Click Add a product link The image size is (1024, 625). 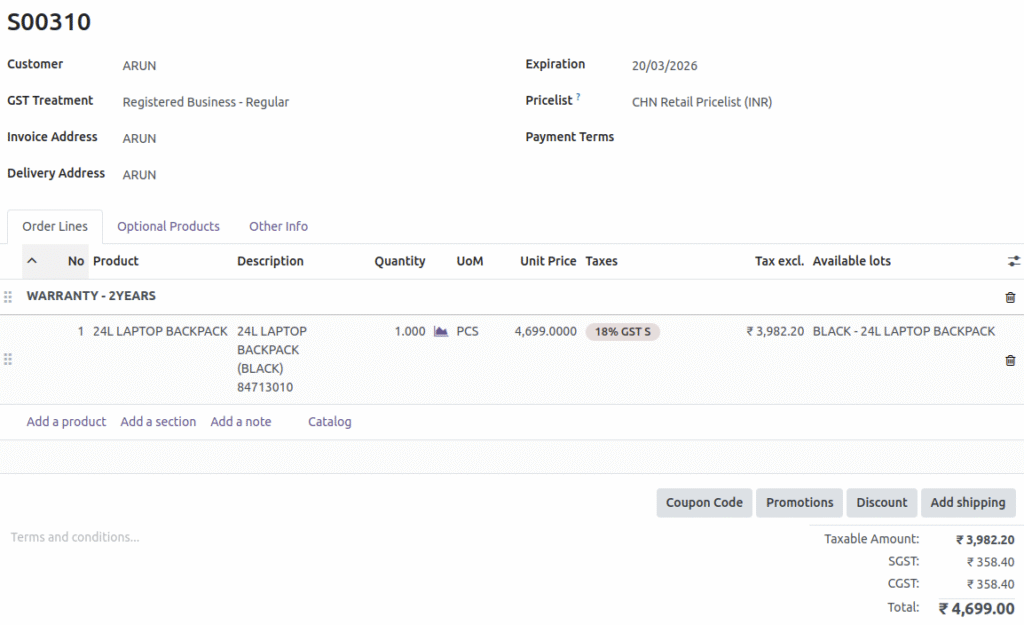[x=66, y=421]
